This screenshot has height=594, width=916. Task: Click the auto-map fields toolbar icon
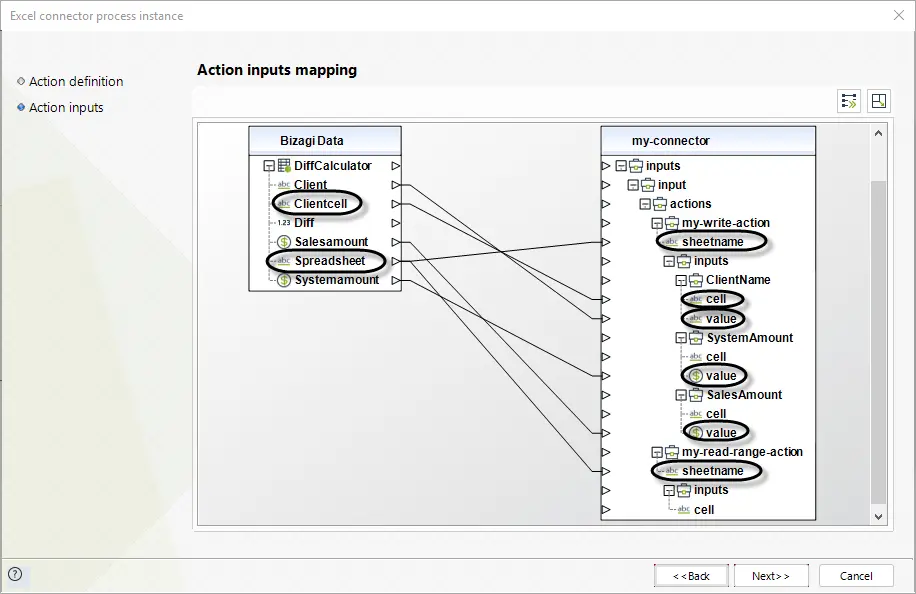point(848,101)
